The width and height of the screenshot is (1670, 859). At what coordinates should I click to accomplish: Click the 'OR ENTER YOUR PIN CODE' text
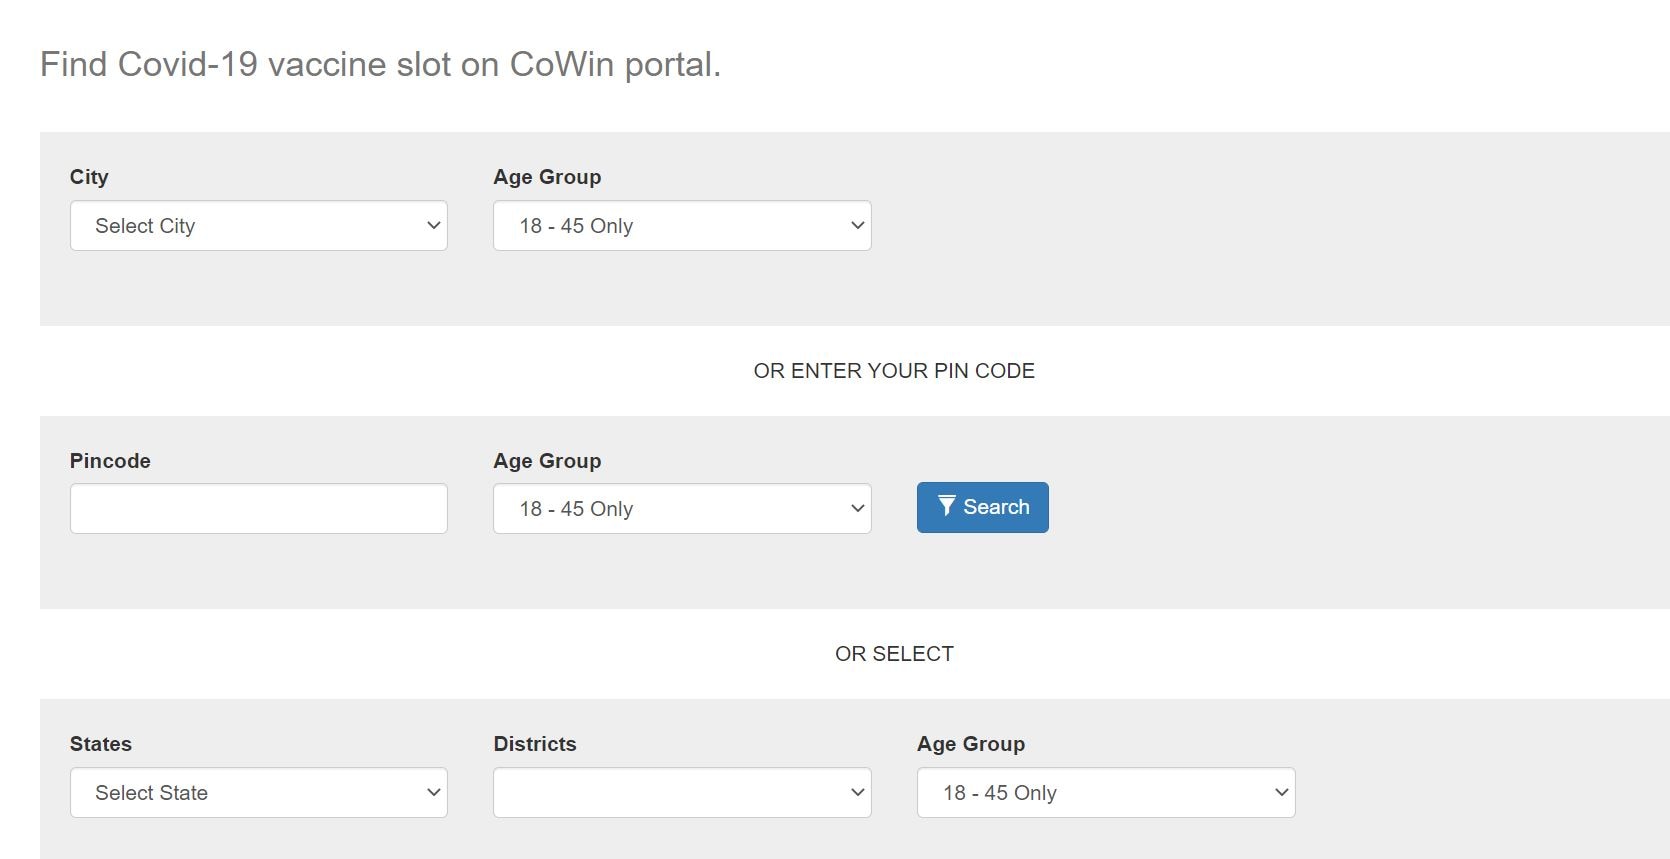click(x=894, y=371)
